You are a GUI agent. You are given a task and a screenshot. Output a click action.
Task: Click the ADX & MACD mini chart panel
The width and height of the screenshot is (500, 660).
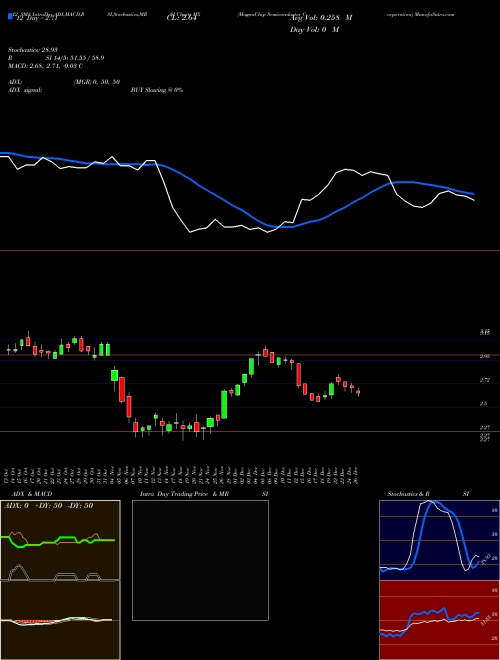coord(60,580)
